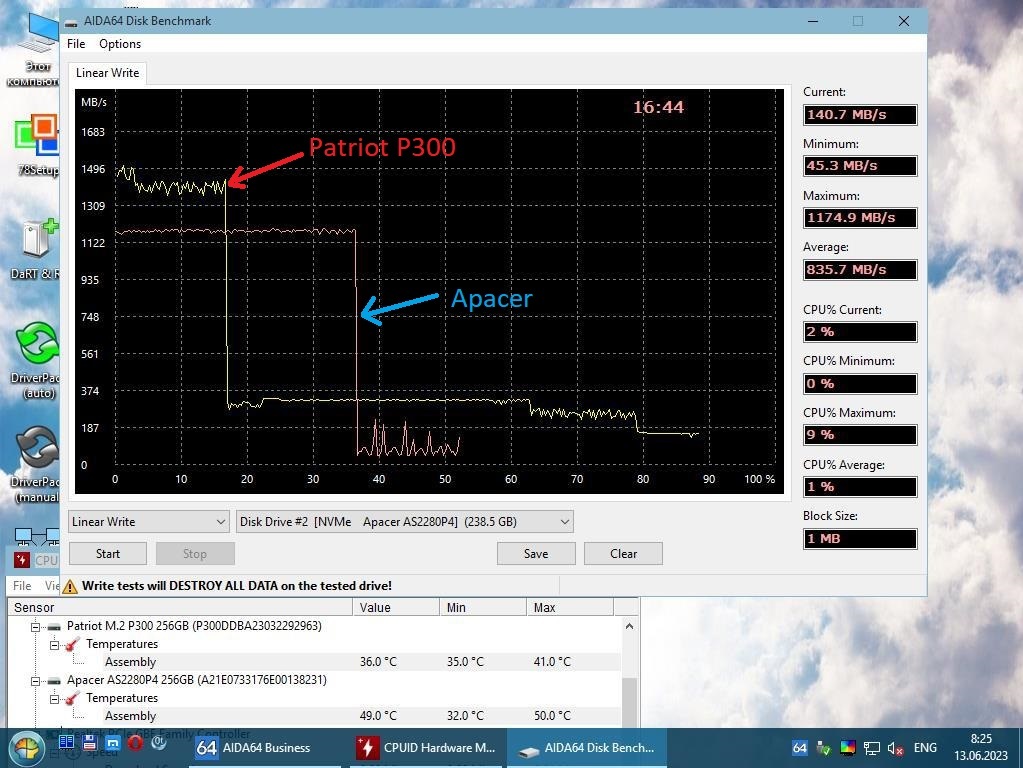The image size is (1023, 768).
Task: Click the Sensor column header
Action: click(x=180, y=607)
